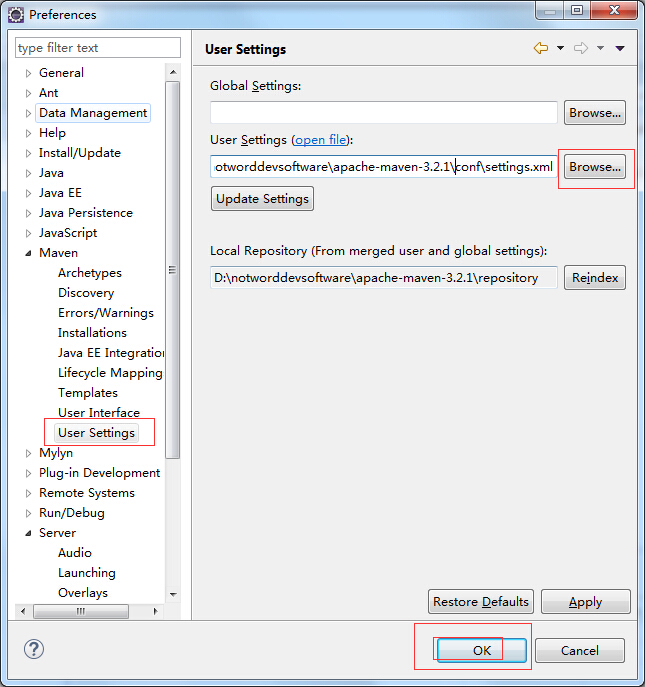
Task: Click the tree horizontal scrollbar thumb
Action: click(x=81, y=611)
